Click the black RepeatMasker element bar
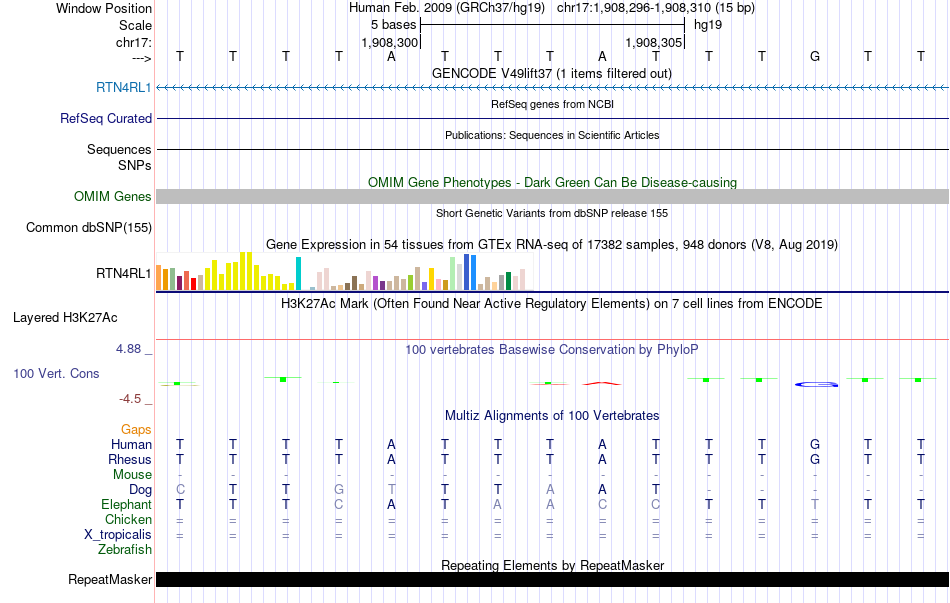This screenshot has width=950, height=603. pyautogui.click(x=552, y=580)
